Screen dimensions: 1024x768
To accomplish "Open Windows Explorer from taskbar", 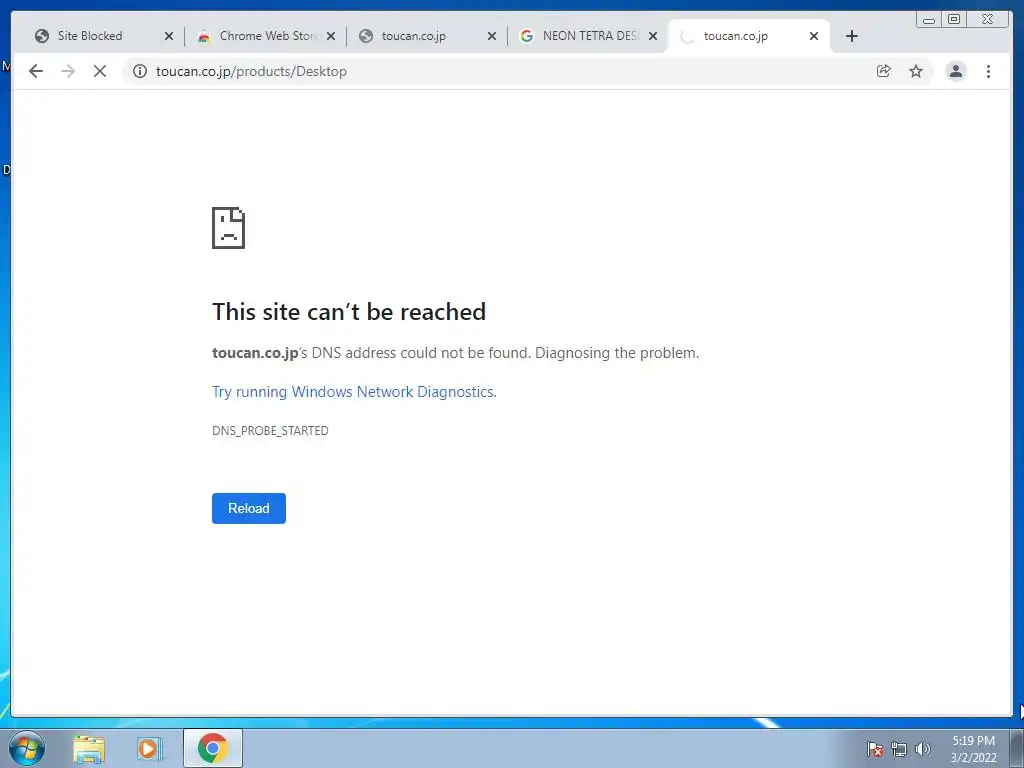I will (x=89, y=748).
